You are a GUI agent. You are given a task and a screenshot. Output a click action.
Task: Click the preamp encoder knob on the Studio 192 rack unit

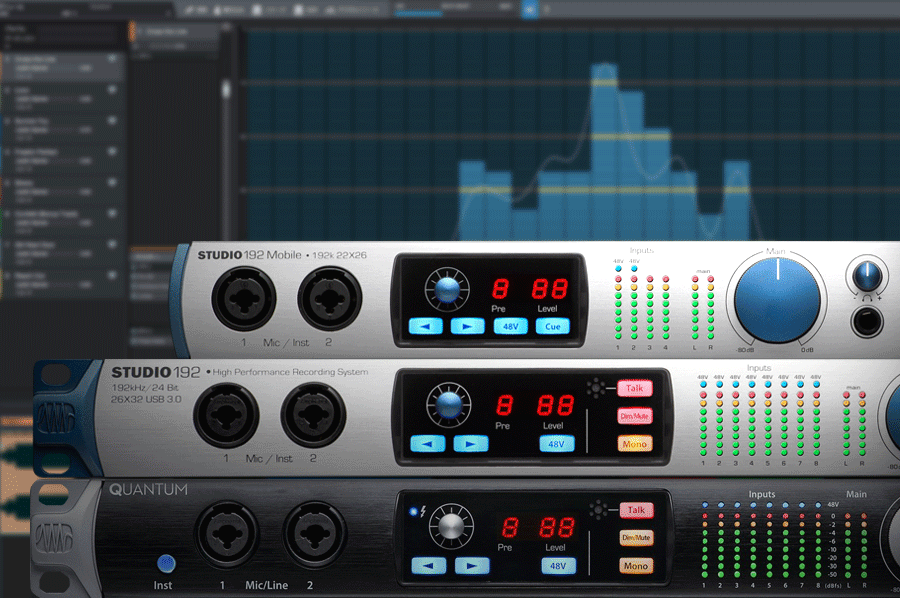point(448,405)
